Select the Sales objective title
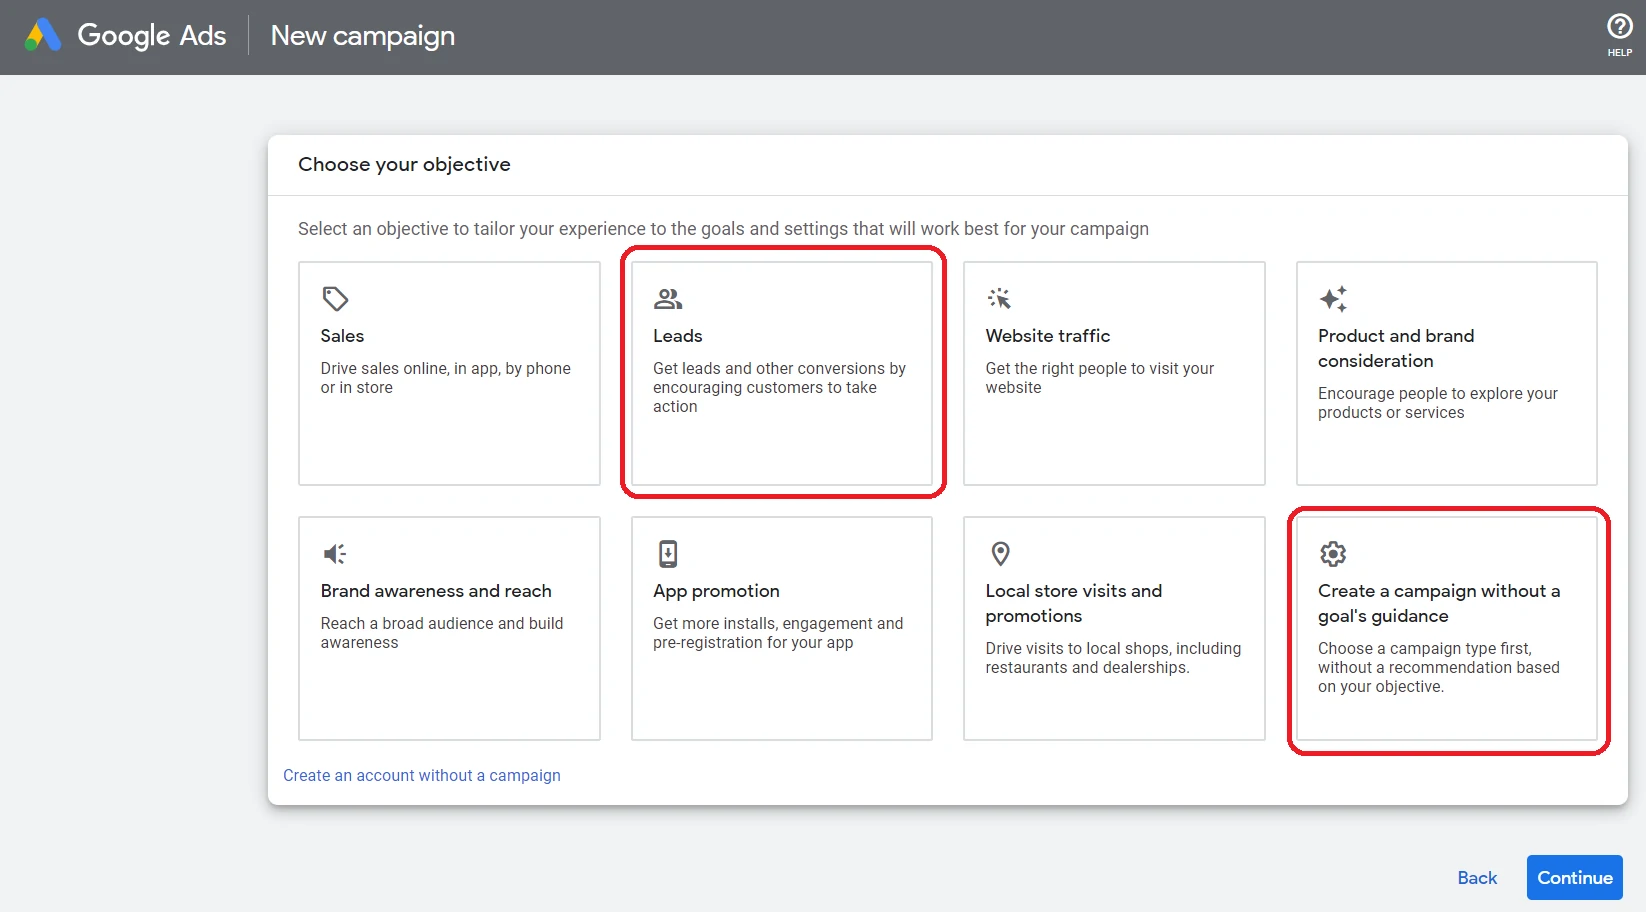1646x912 pixels. tap(342, 336)
